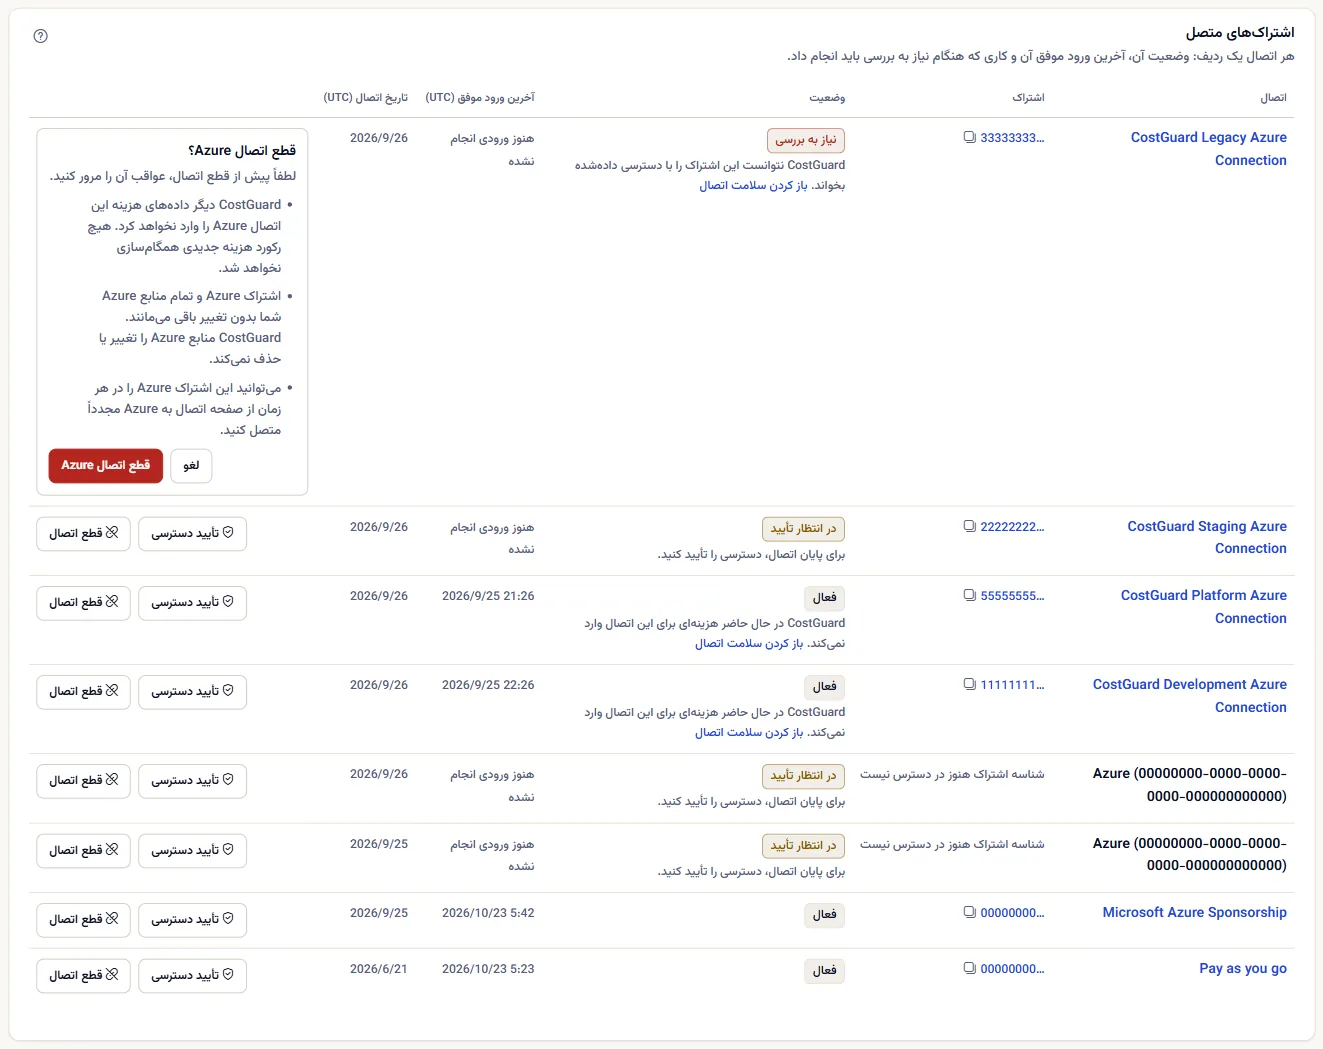The height and width of the screenshot is (1049, 1323).
Task: Cancel the disconnect popover with "لغو"
Action: click(x=191, y=465)
